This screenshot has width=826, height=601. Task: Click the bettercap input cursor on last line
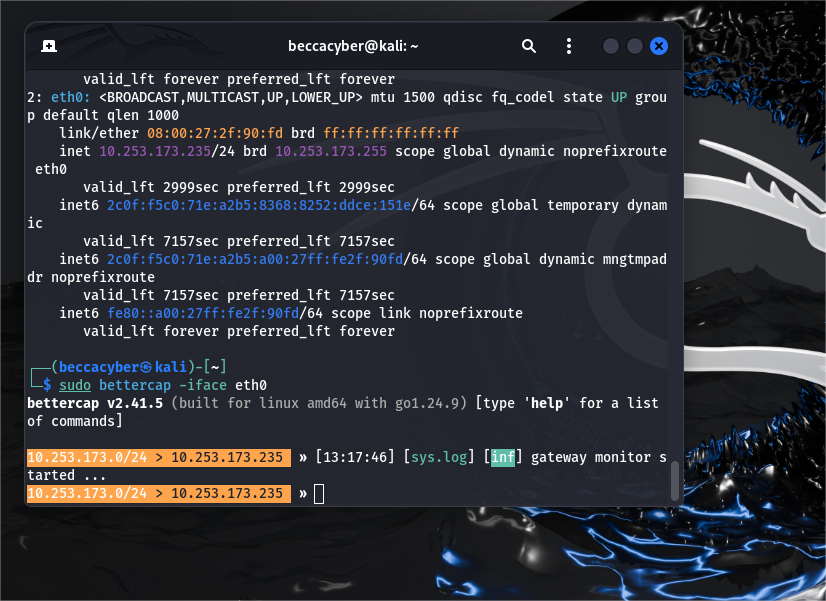pyautogui.click(x=319, y=494)
